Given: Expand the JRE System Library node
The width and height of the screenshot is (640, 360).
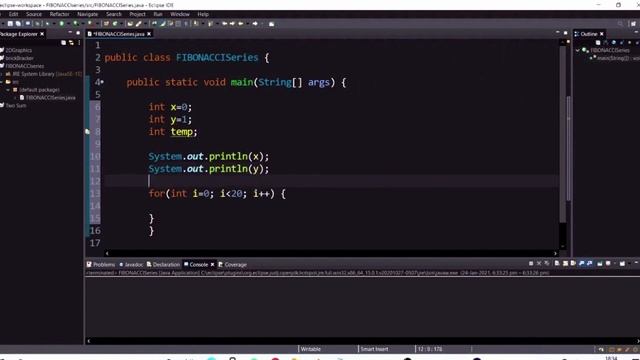Looking at the screenshot, I should pyautogui.click(x=2, y=74).
